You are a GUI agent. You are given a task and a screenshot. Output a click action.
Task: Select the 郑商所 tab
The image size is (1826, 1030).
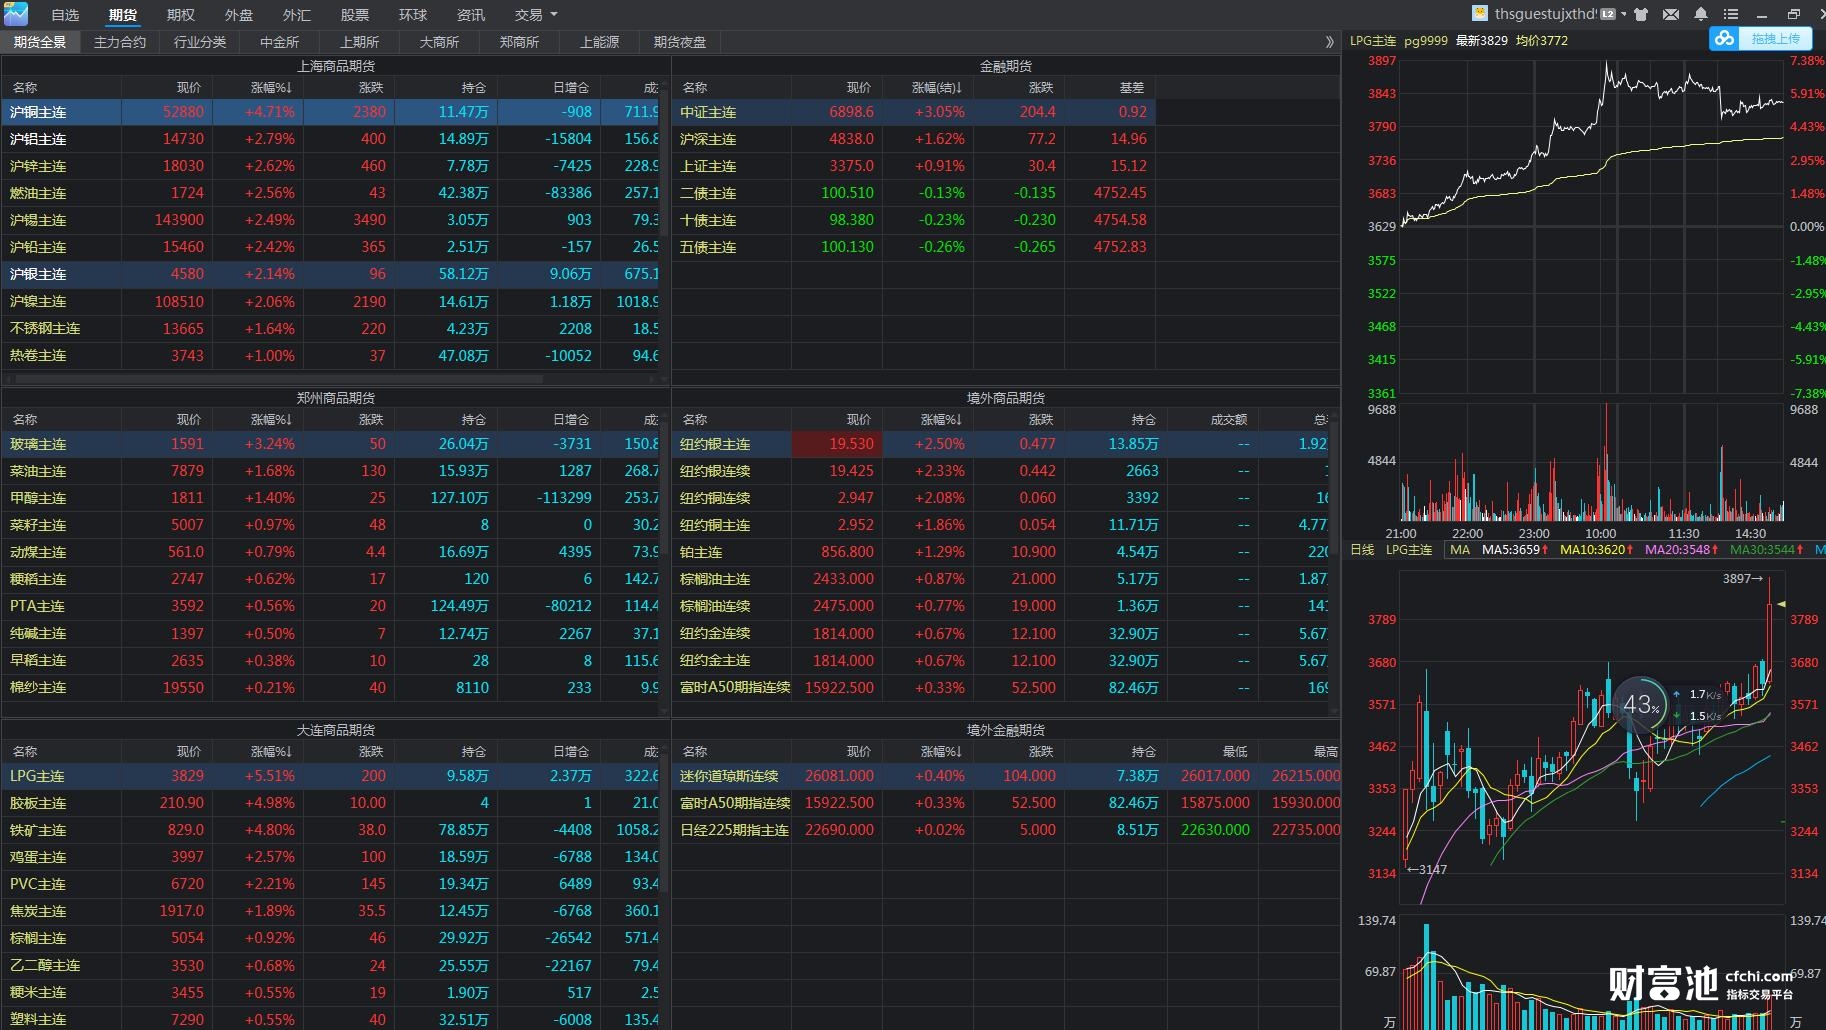tap(519, 42)
